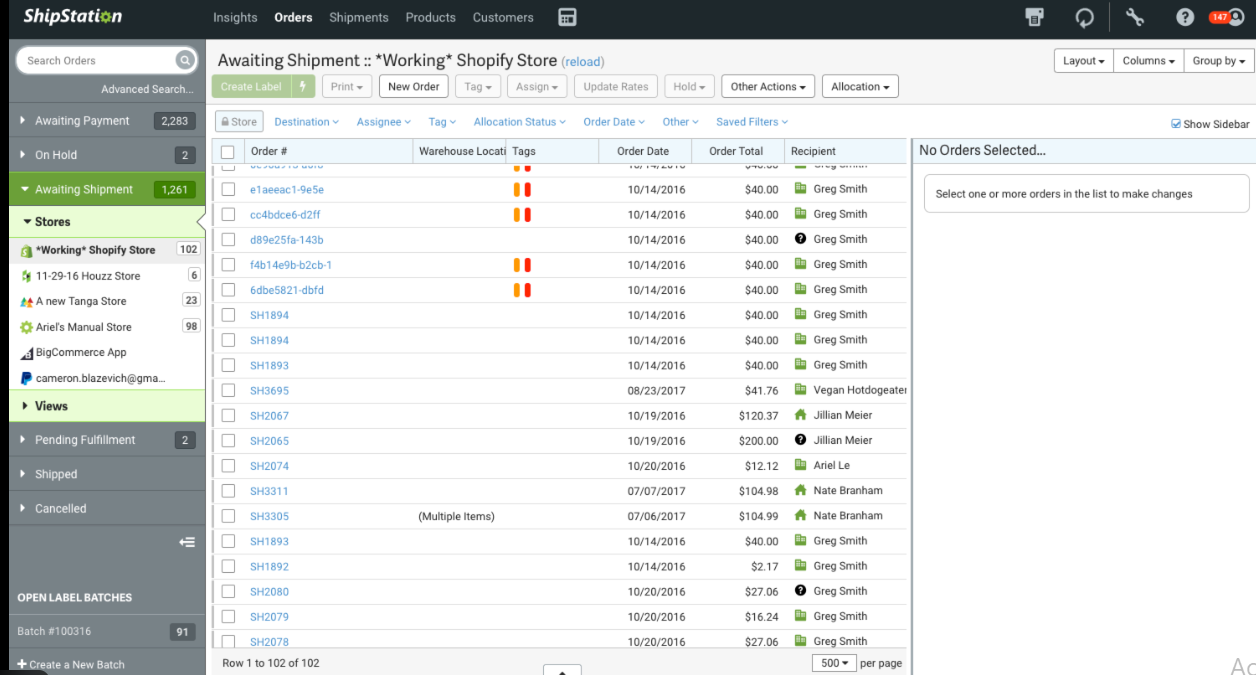Click the BigCommerce App icon
This screenshot has width=1256, height=675.
point(27,353)
